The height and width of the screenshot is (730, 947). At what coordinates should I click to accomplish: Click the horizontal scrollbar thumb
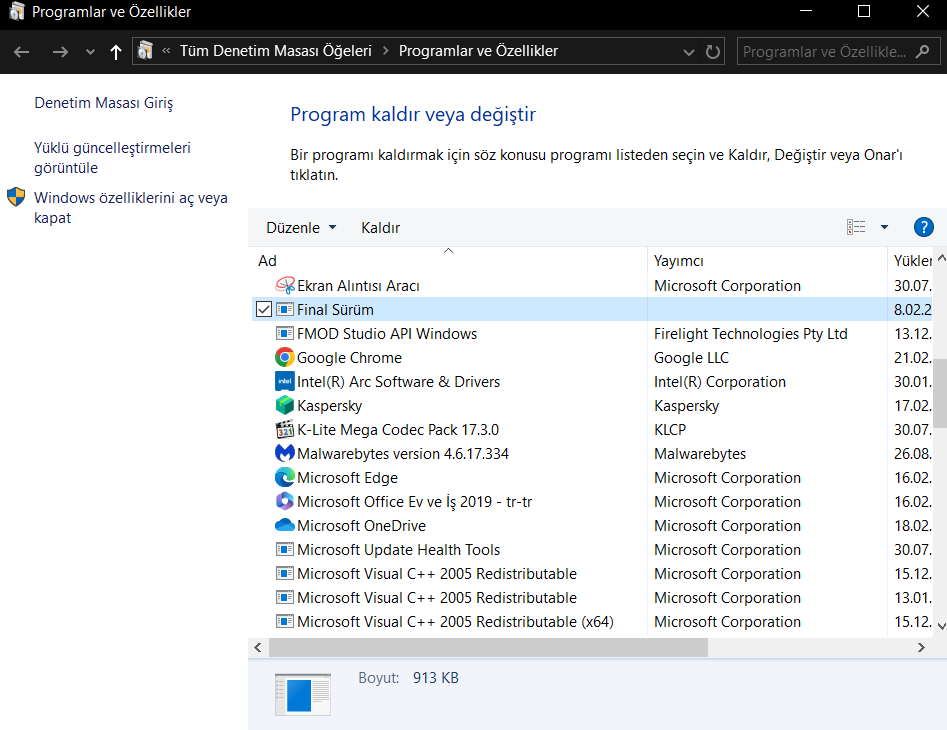(x=488, y=647)
